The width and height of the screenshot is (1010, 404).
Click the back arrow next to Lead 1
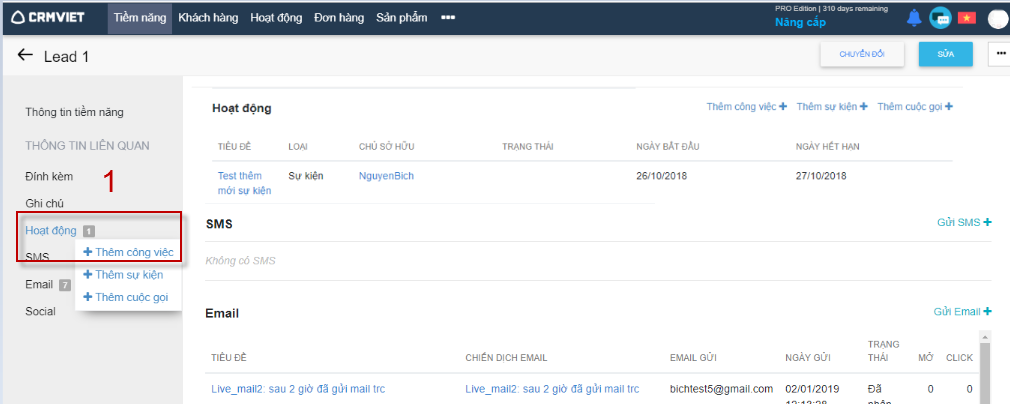(x=25, y=56)
